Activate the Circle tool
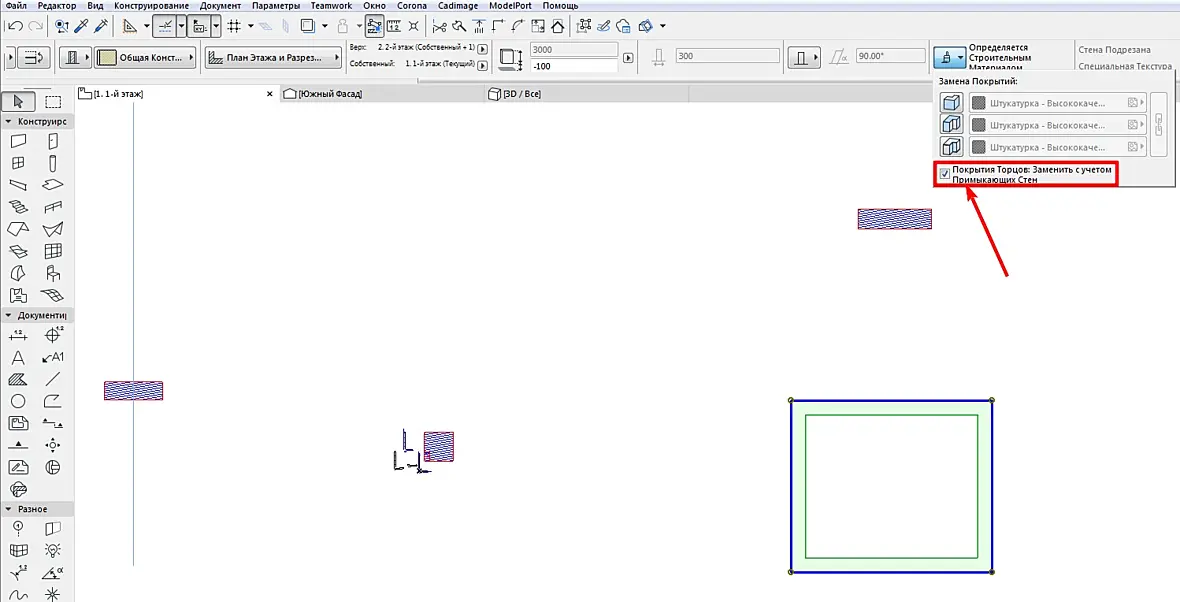 click(18, 401)
